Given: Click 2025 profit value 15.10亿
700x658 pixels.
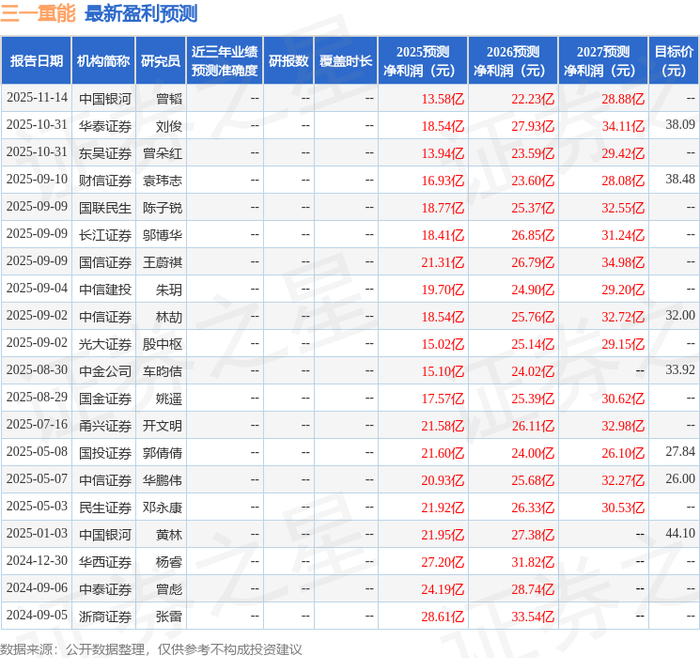Looking at the screenshot, I should click(443, 371).
